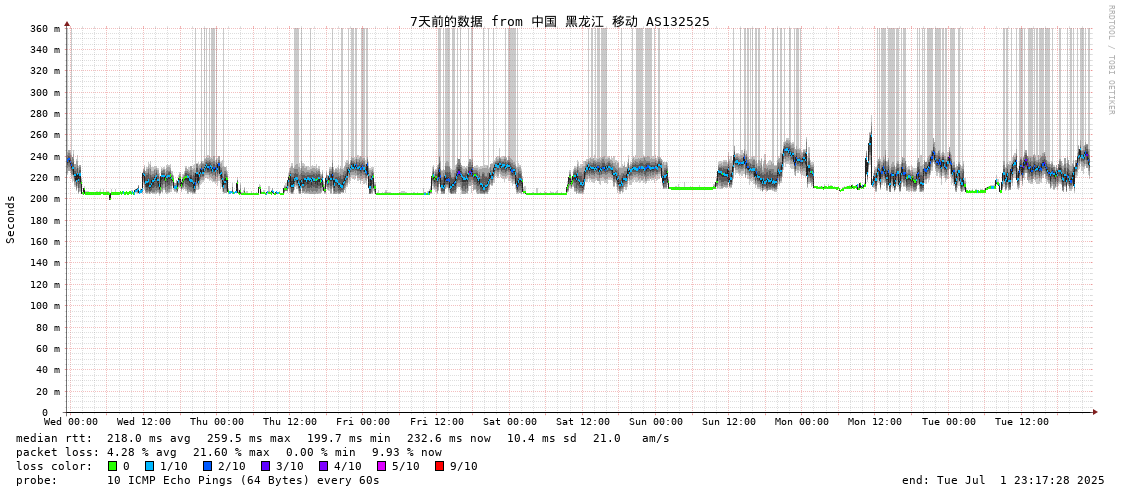Click the '260 m' y-axis label
Screen dimensions: 1121x494
coord(45,135)
